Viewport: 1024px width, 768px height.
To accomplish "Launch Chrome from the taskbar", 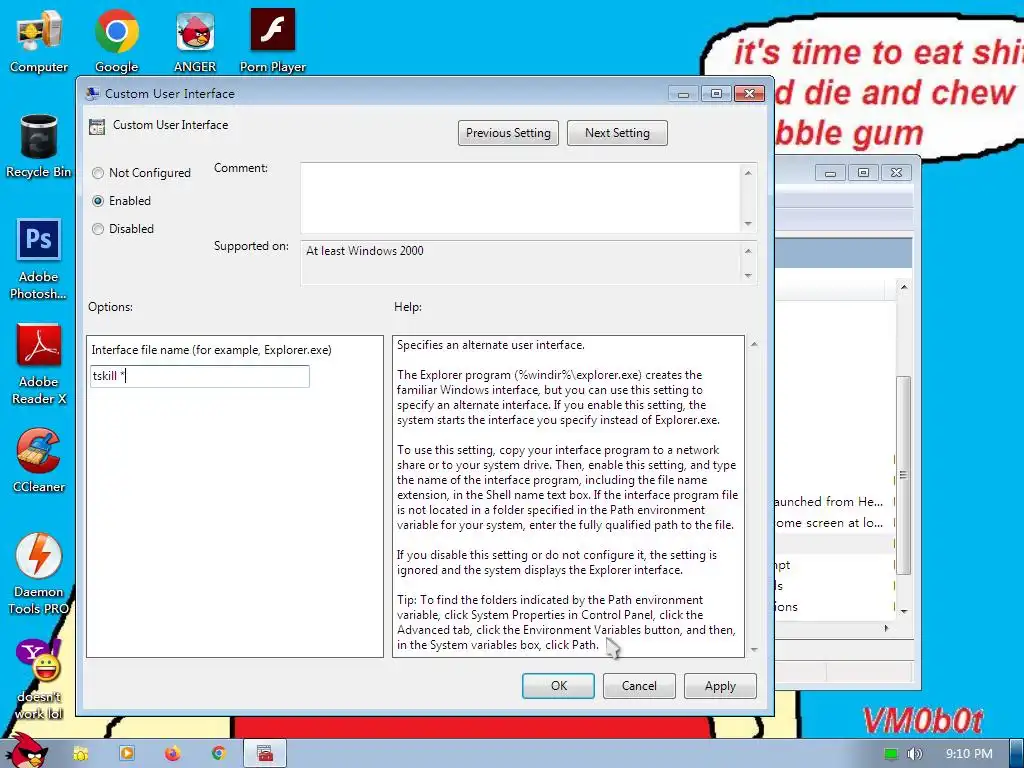I will 218,754.
